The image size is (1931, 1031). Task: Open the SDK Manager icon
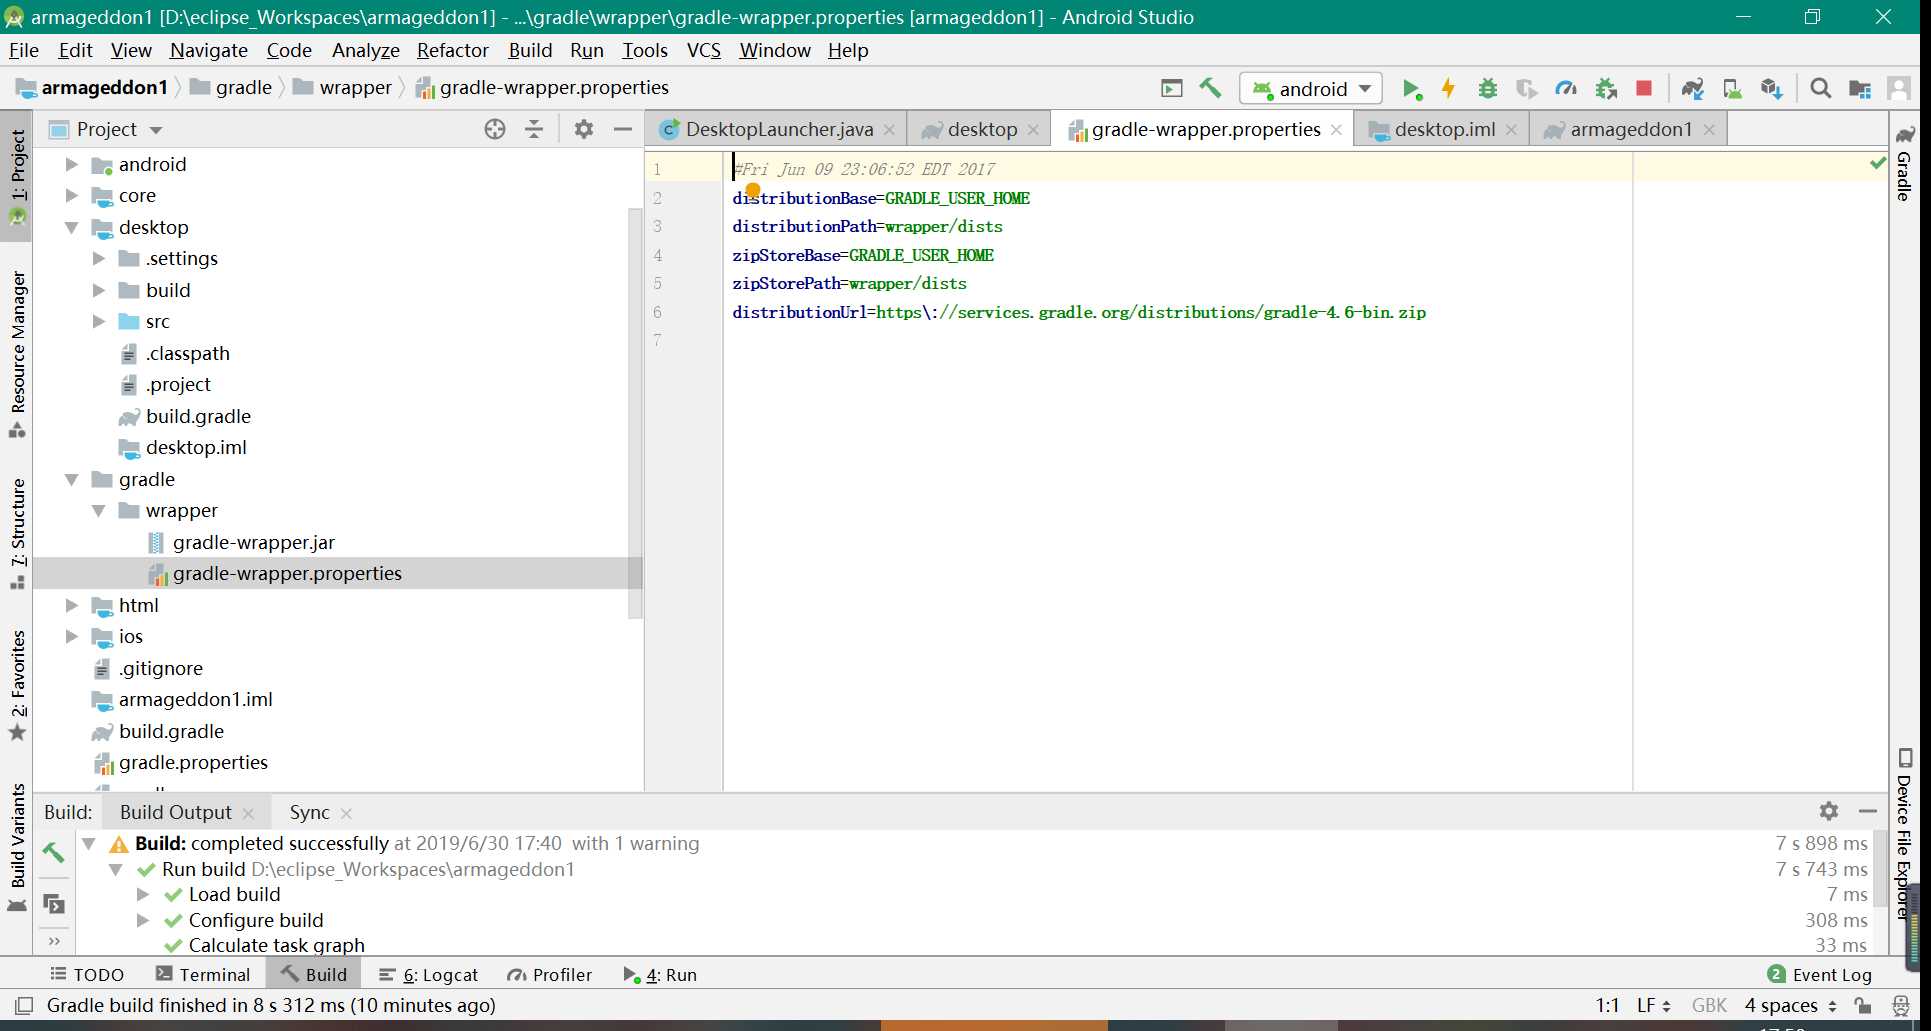(1772, 89)
